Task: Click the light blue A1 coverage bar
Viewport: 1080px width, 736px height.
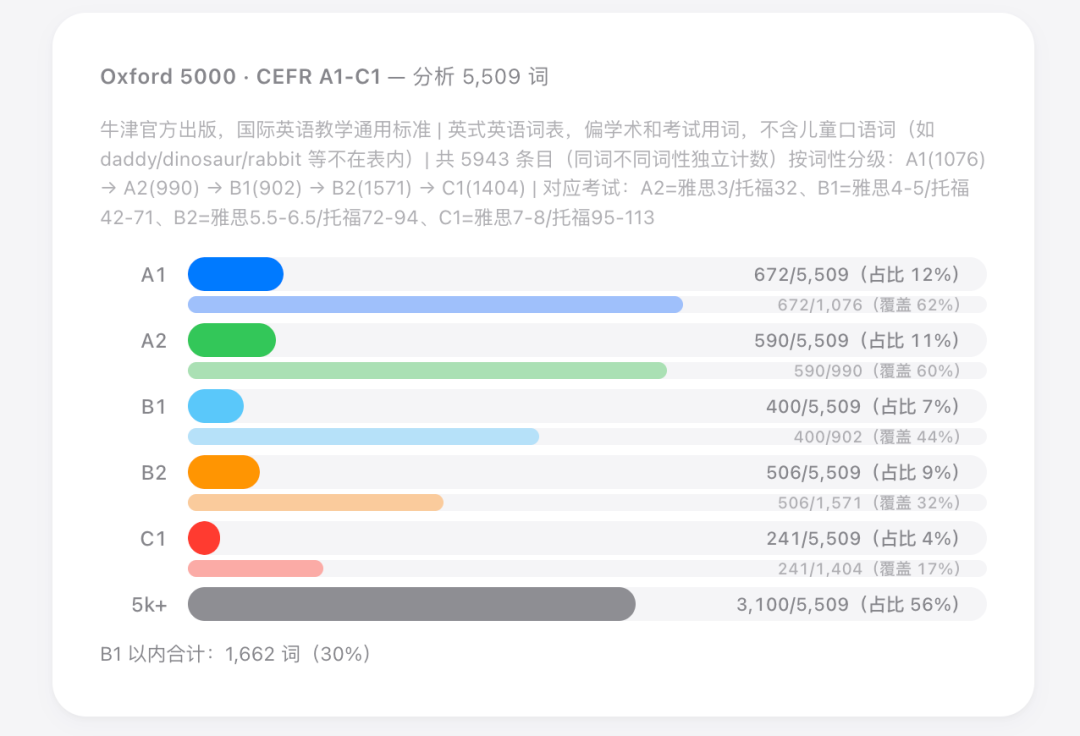Action: (435, 305)
